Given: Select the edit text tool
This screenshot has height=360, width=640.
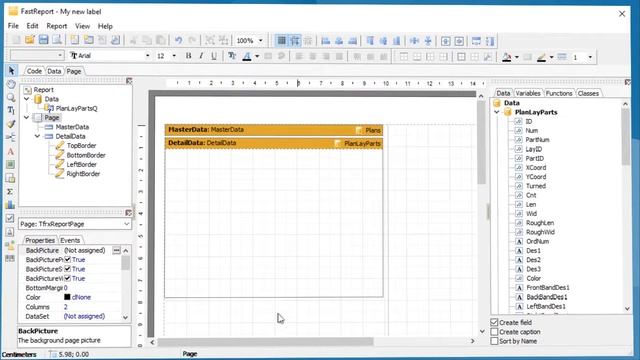Looking at the screenshot, I should [x=11, y=110].
